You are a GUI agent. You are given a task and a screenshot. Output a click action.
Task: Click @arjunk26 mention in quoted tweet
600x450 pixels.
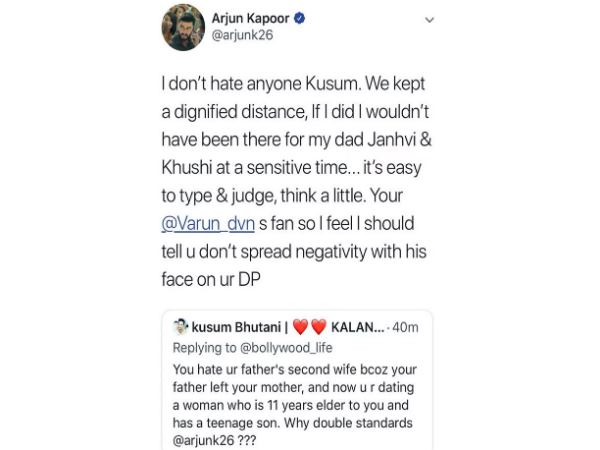(x=203, y=440)
